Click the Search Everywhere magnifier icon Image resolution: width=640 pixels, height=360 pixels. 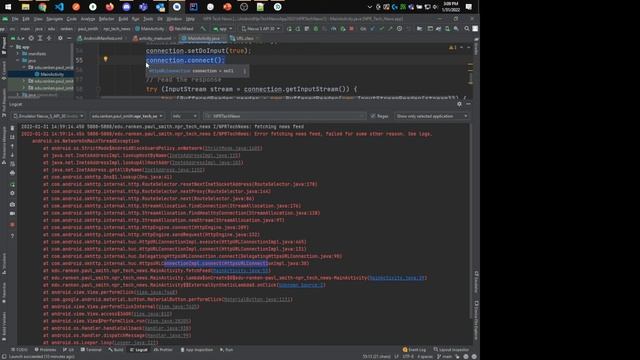point(467,29)
